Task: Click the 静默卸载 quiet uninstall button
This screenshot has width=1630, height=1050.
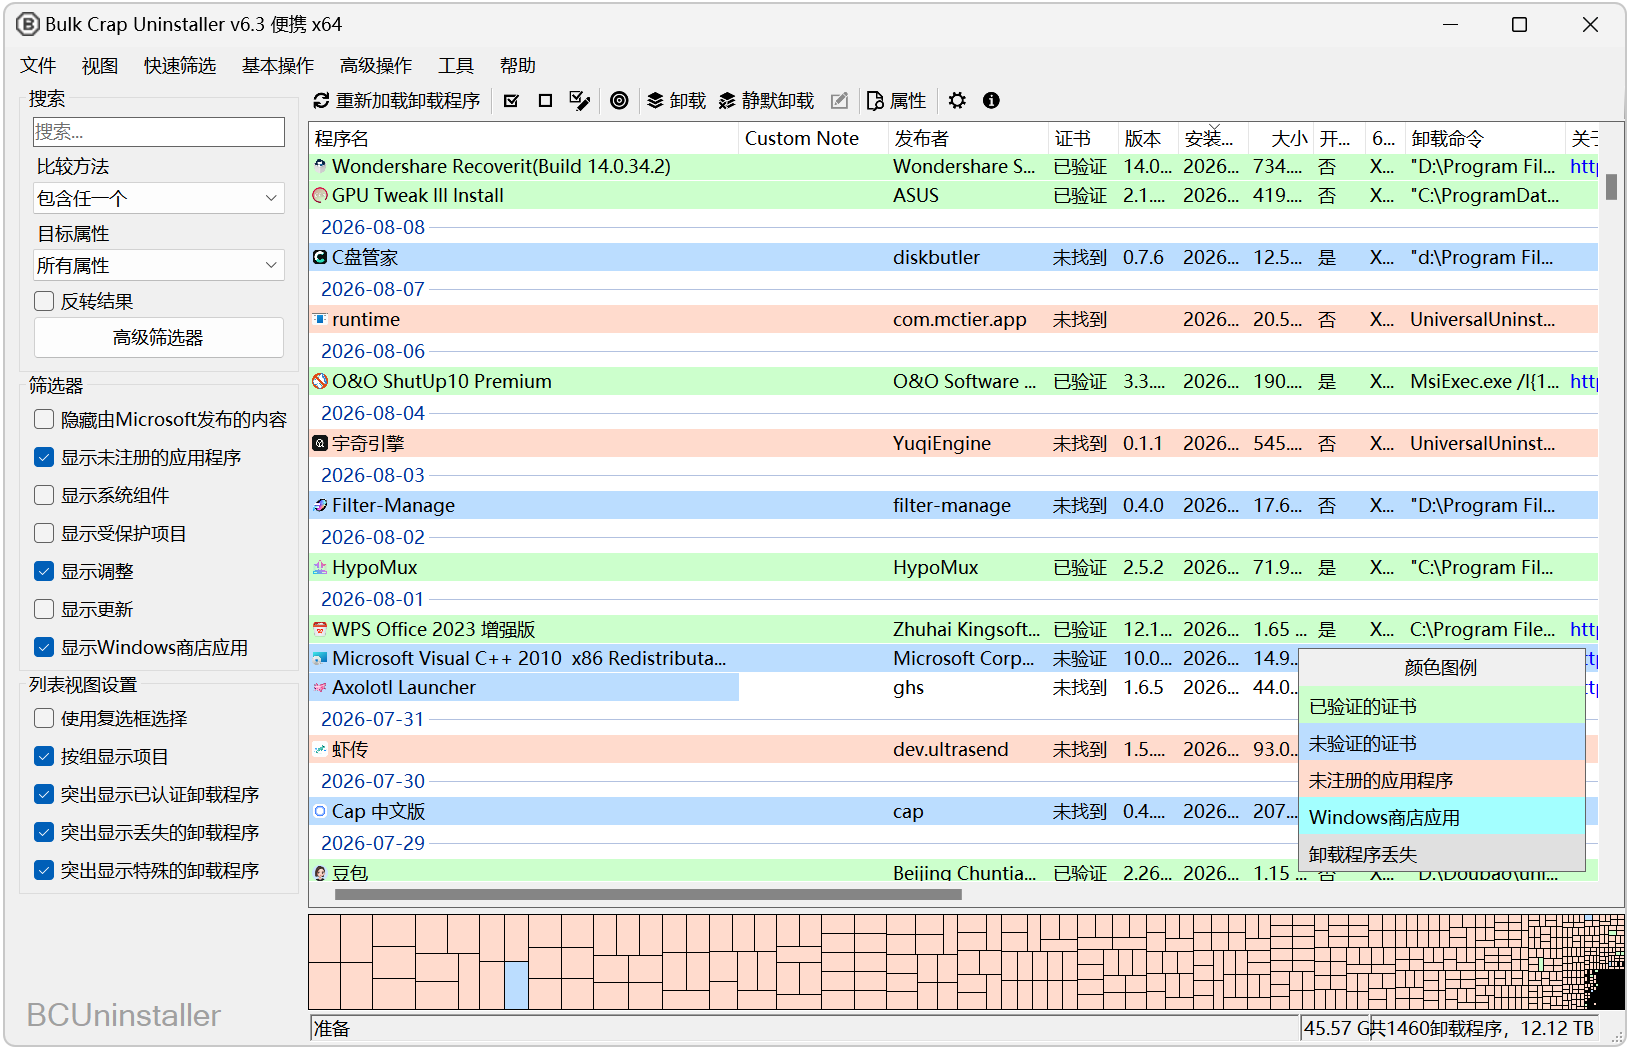Action: coord(766,101)
